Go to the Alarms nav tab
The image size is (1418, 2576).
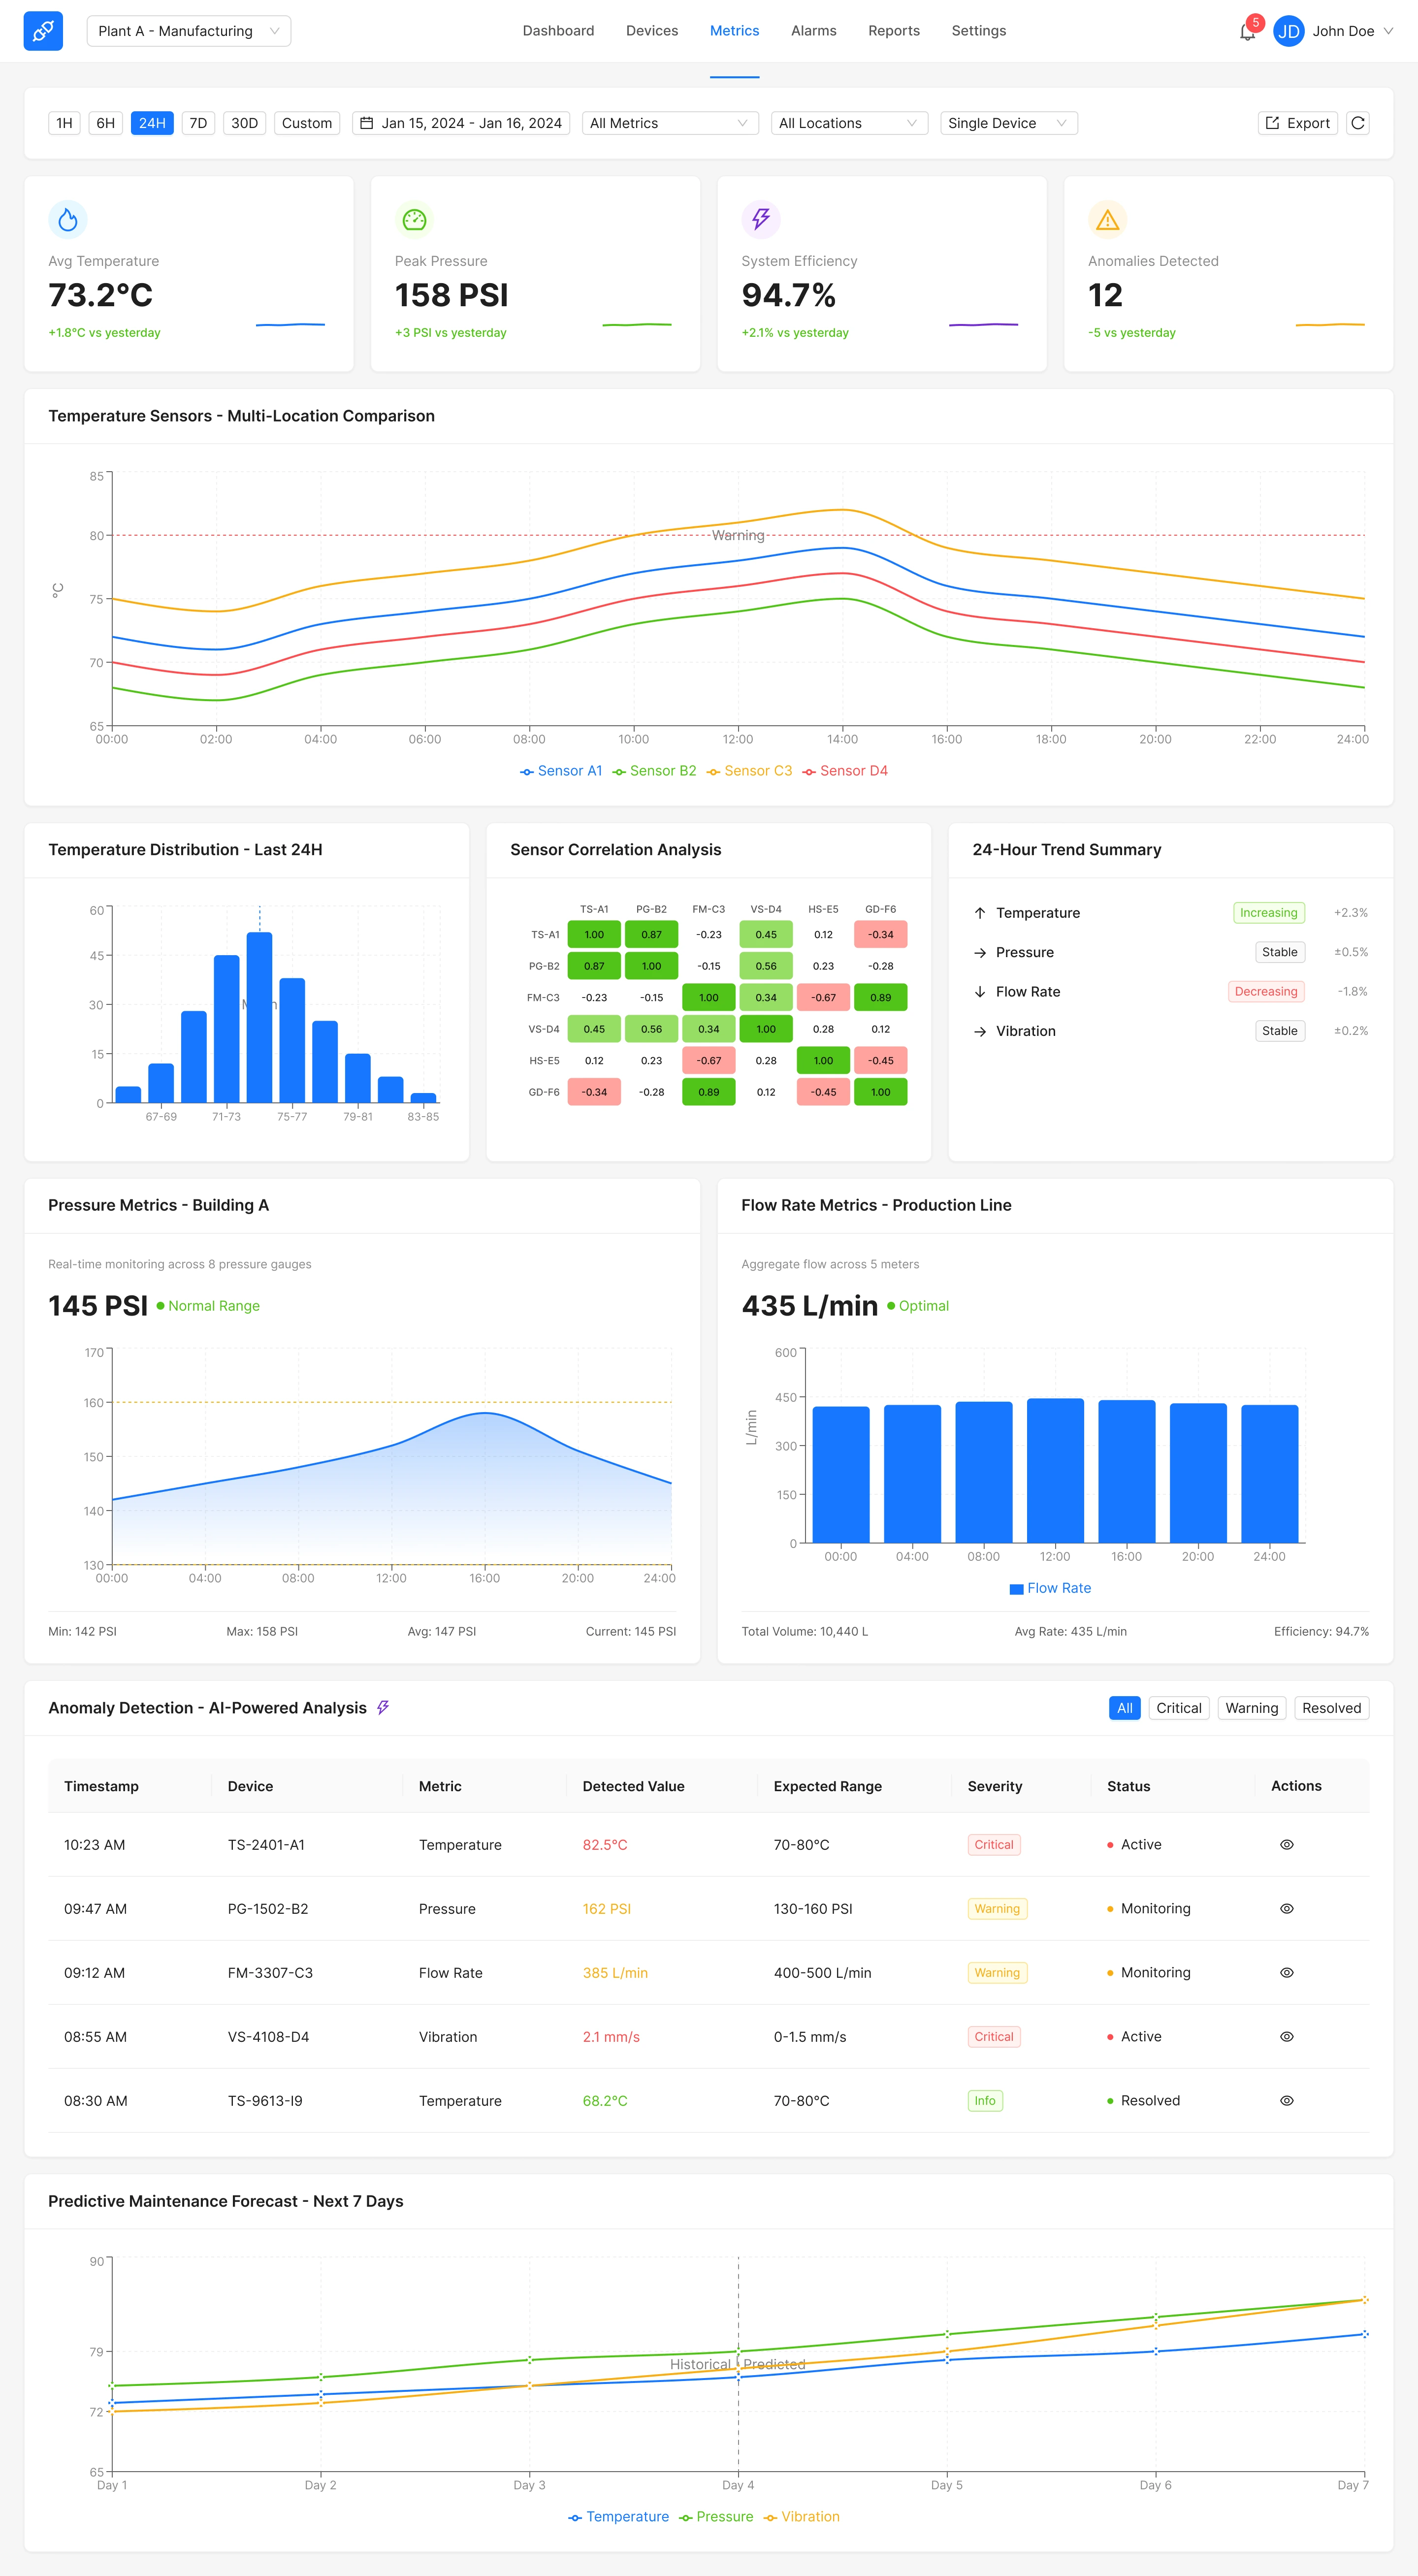pyautogui.click(x=813, y=31)
